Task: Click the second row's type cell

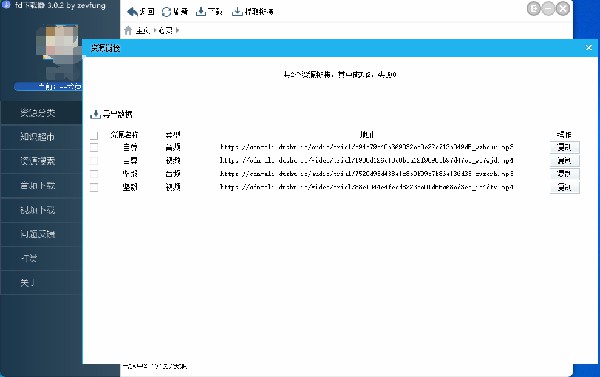Action: 173,161
